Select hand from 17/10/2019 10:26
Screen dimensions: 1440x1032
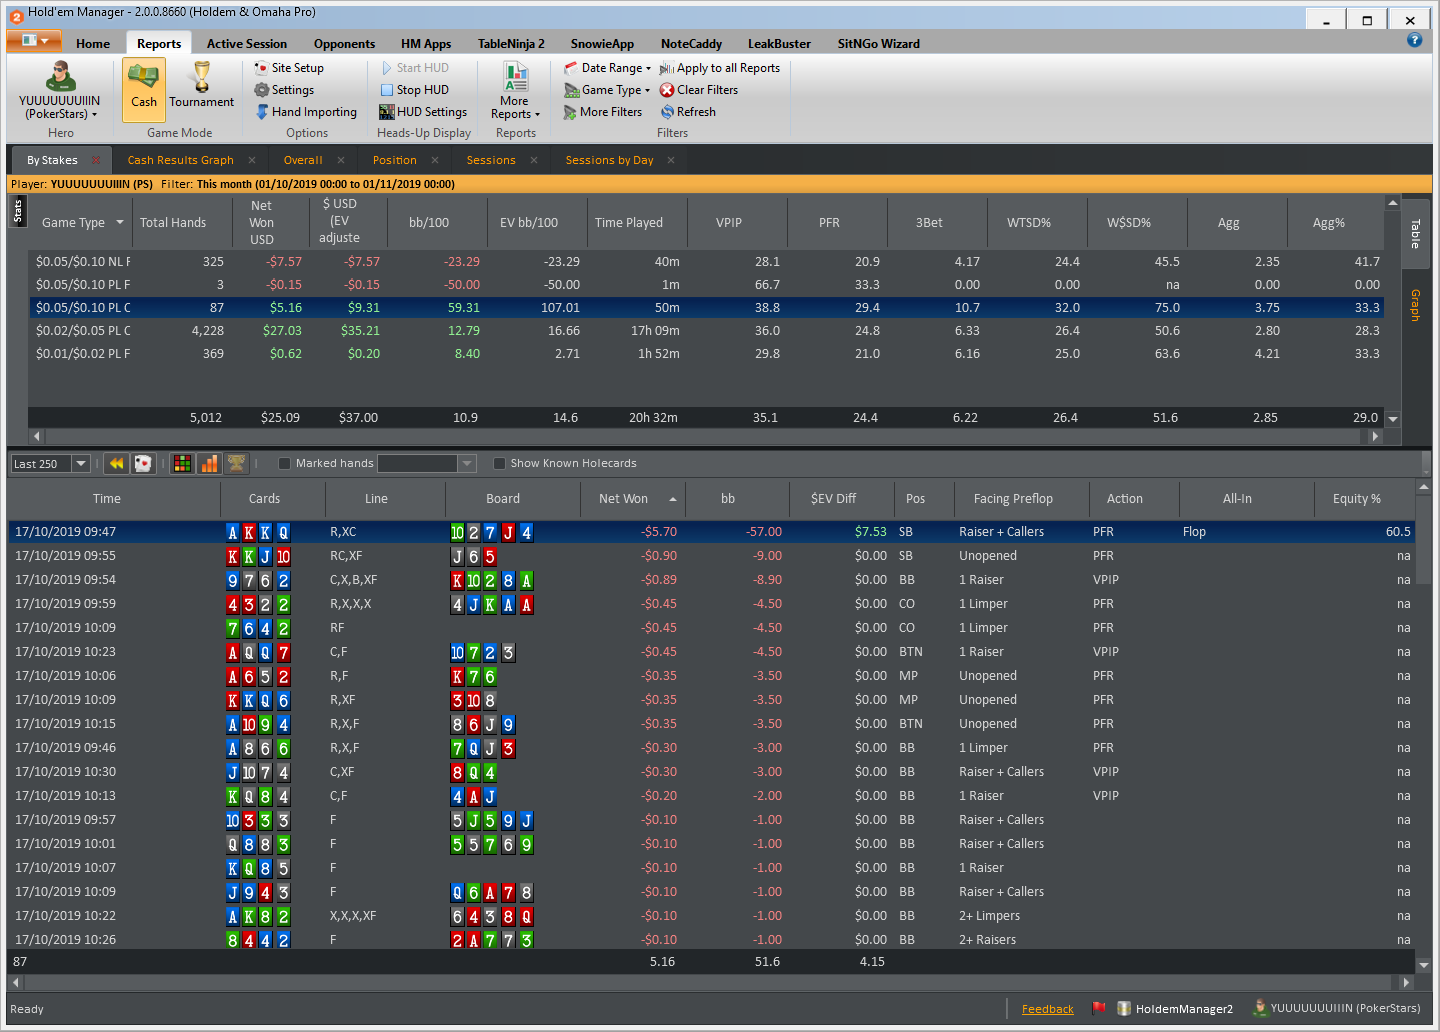[711, 940]
